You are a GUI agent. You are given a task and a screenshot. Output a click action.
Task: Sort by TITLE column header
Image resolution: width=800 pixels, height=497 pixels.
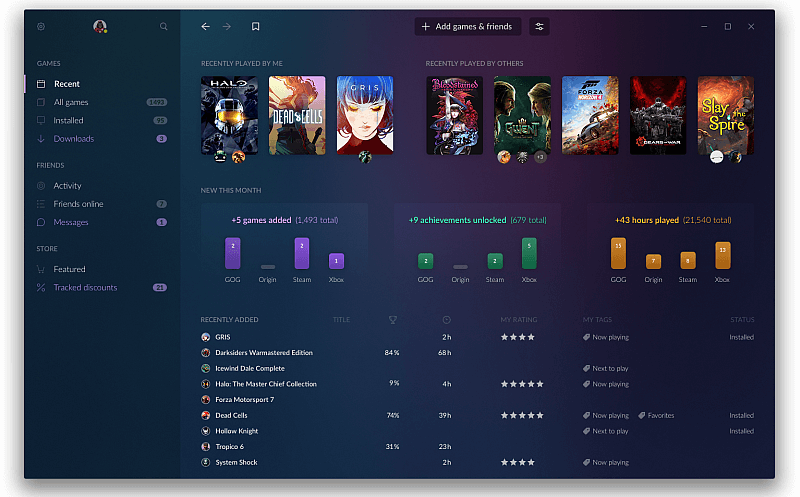341,320
